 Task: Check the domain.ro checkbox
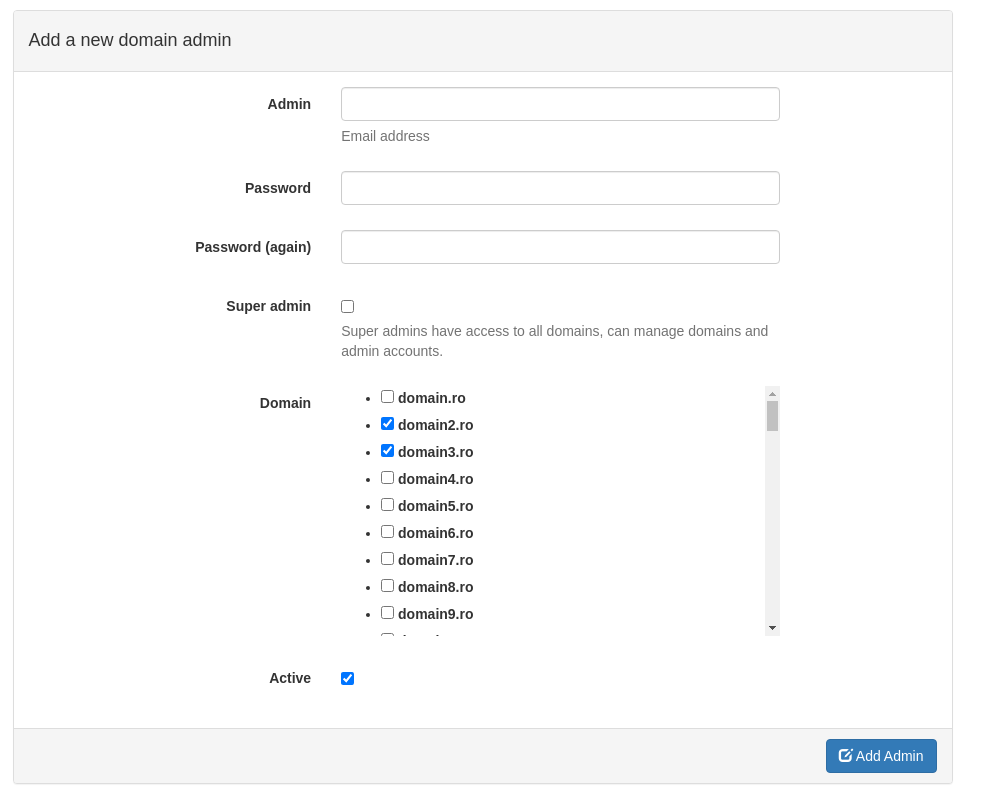click(x=387, y=396)
